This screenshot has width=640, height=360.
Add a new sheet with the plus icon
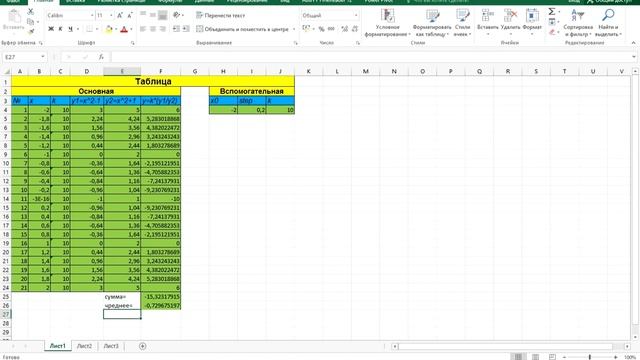click(142, 346)
